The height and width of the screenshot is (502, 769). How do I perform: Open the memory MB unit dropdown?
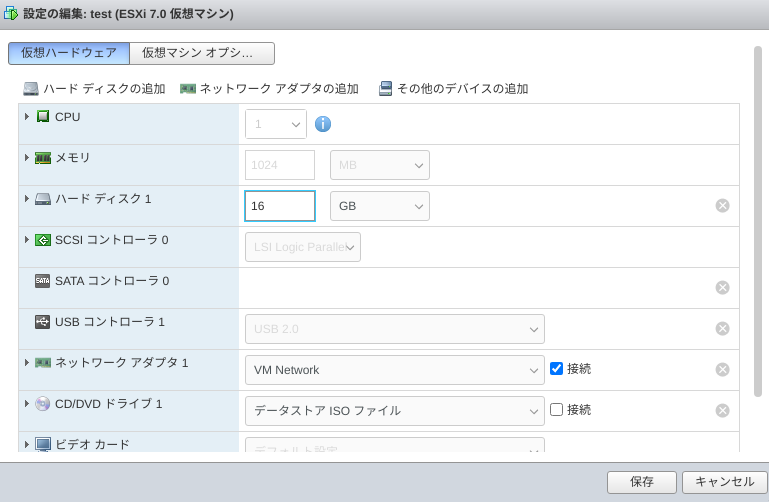380,165
